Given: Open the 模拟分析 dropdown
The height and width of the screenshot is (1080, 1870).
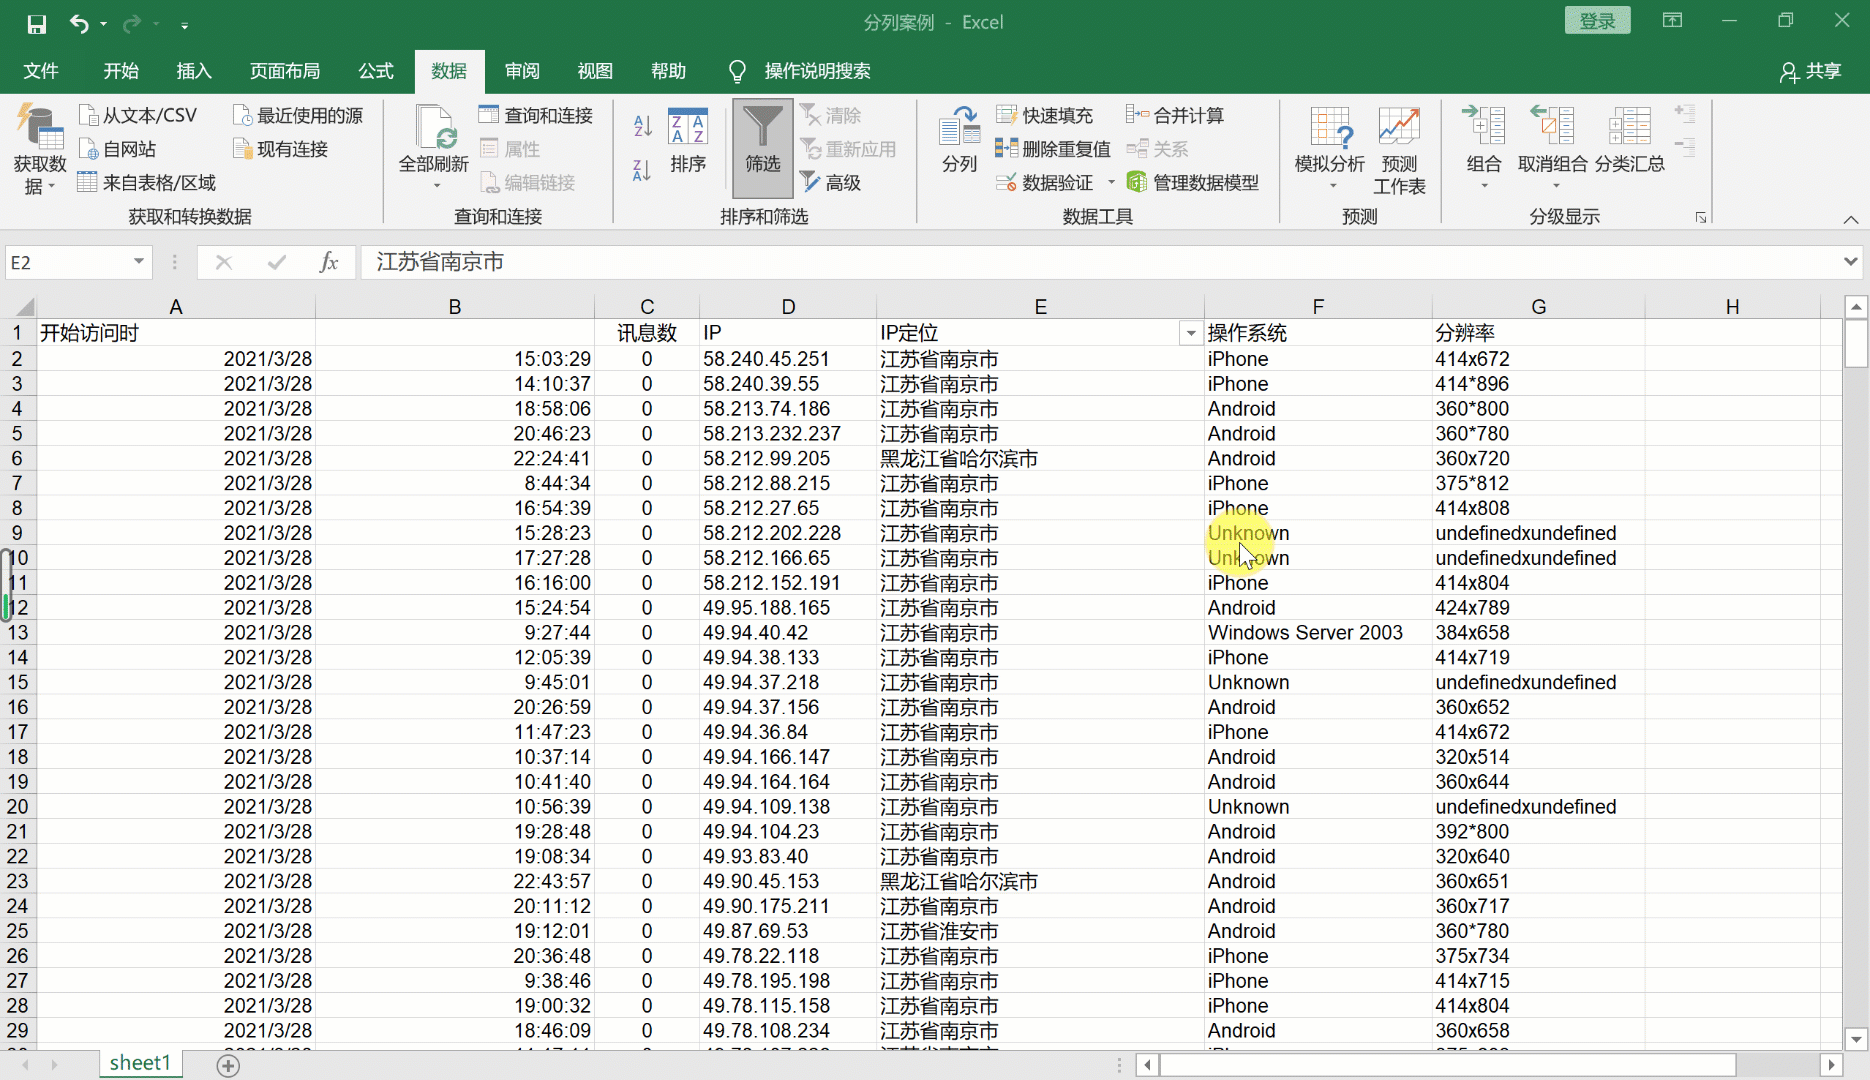Looking at the screenshot, I should (x=1330, y=148).
